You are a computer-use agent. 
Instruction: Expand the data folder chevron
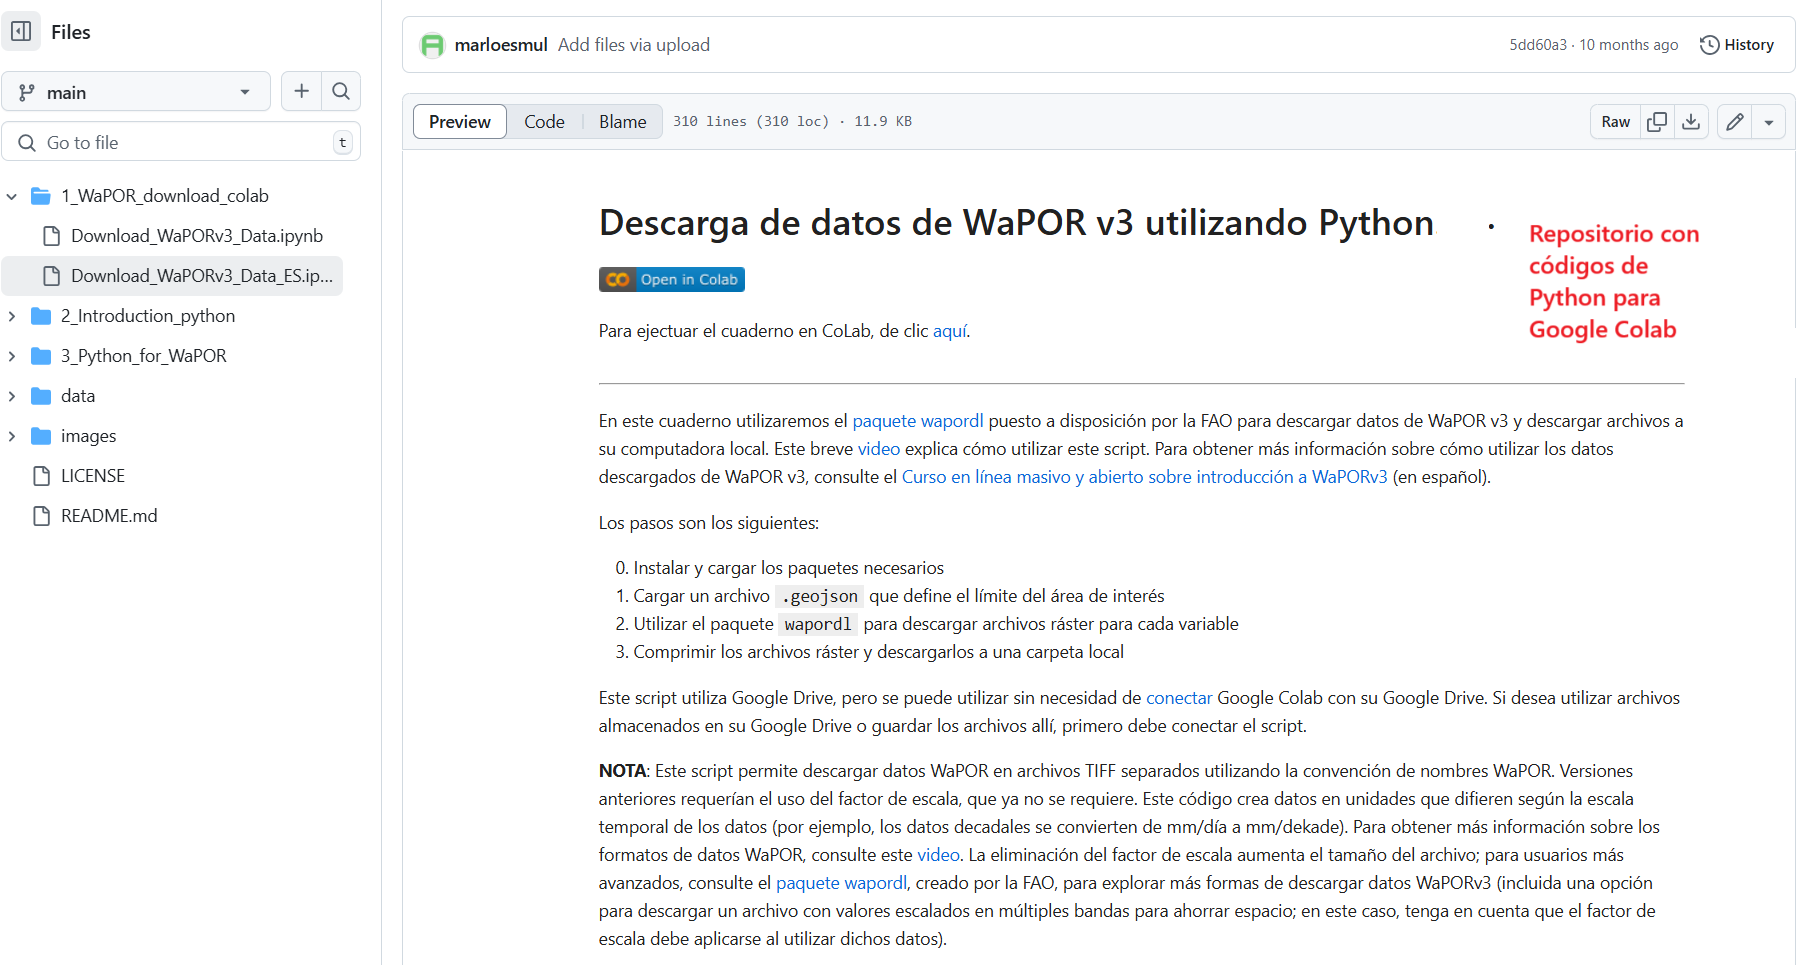(12, 396)
